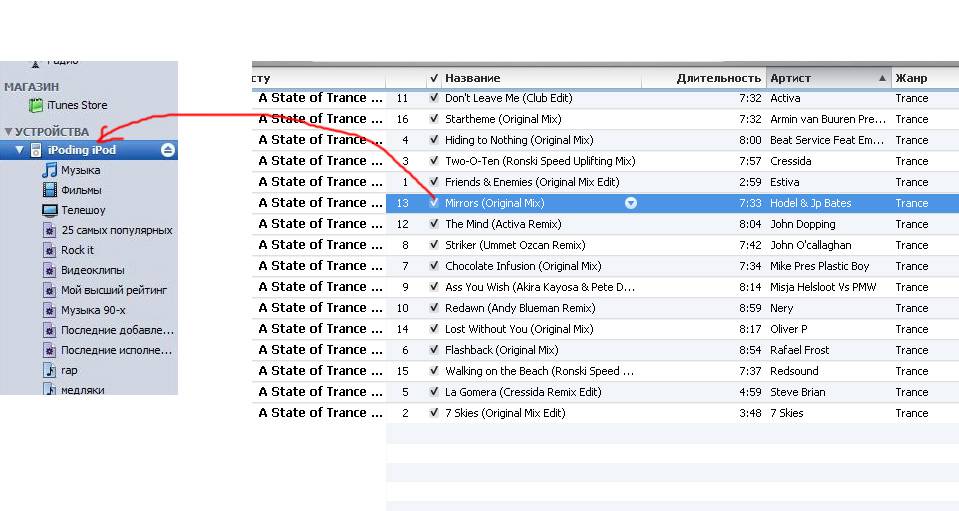Screen dimensions: 959x511
Task: Uncheck Friends & Enemies track
Action: 434,182
